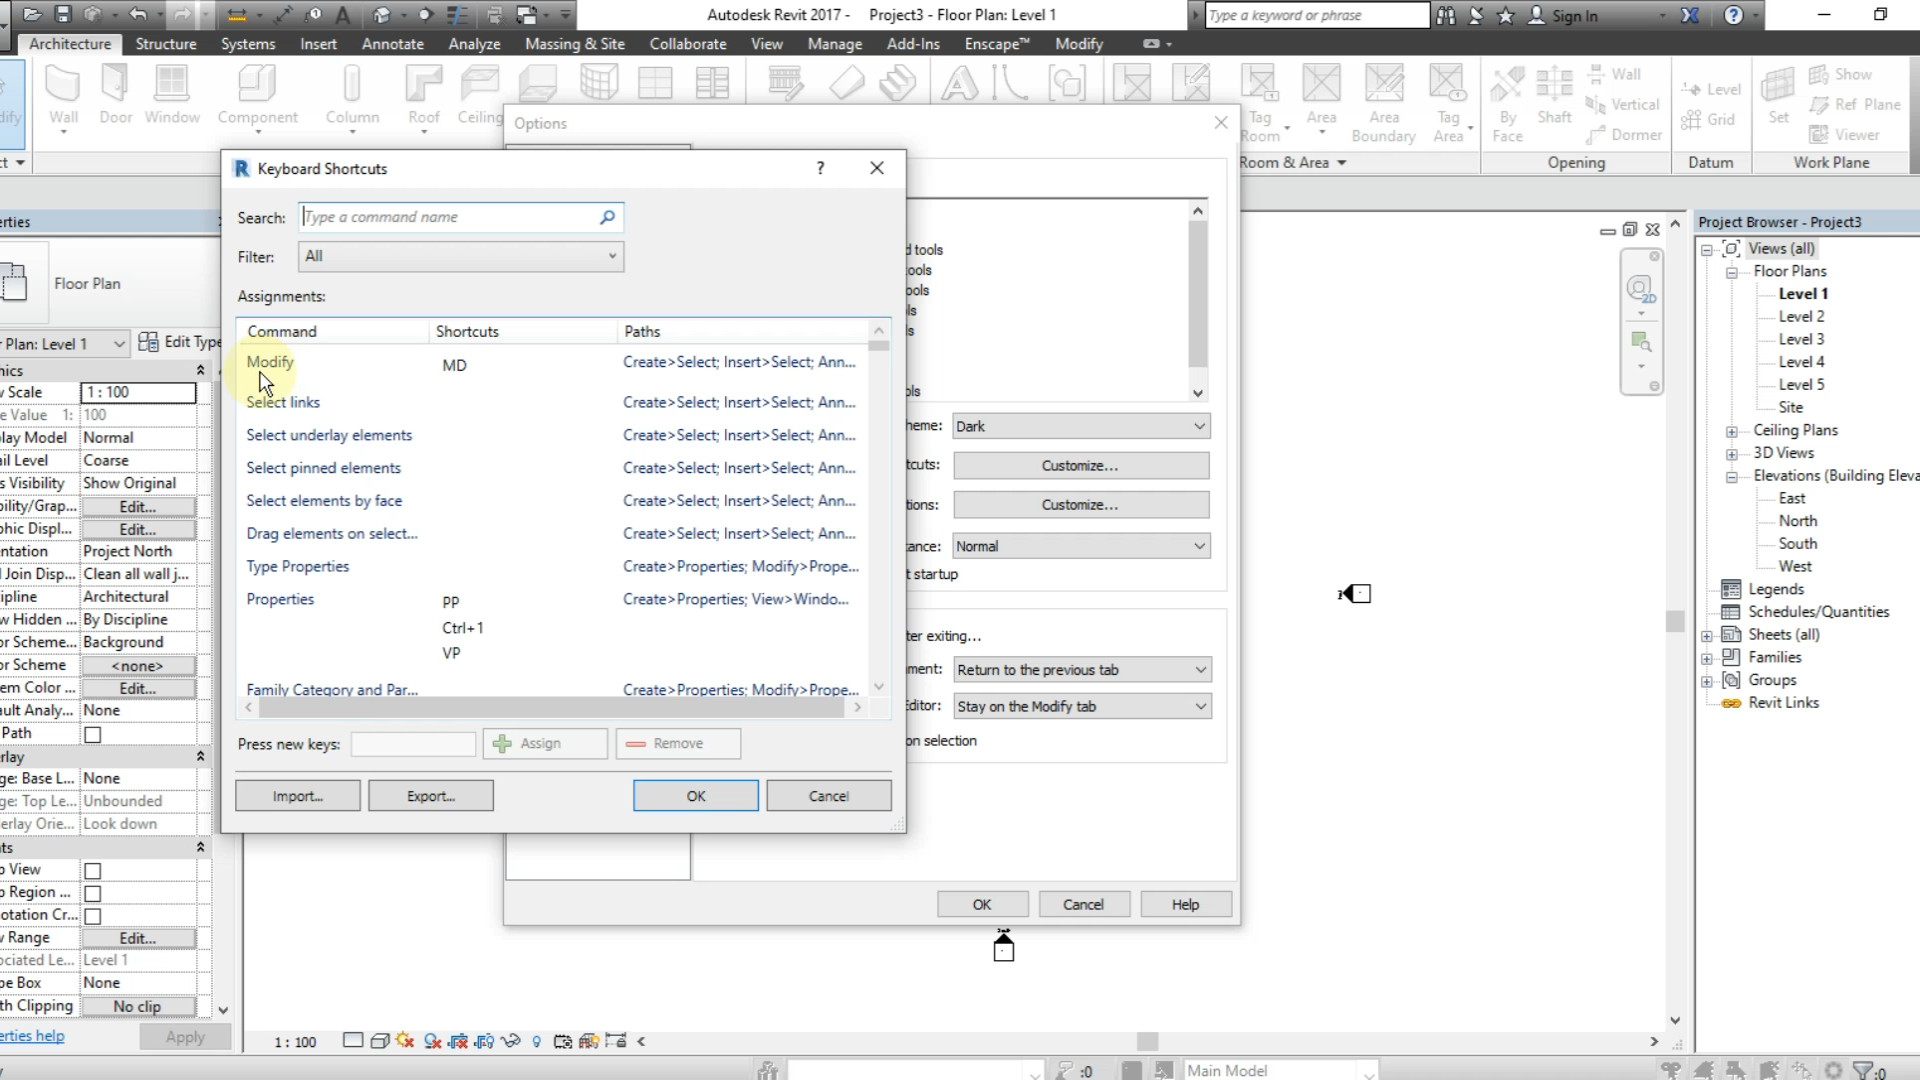Expand the Ceiling Plans tree node

1731,431
